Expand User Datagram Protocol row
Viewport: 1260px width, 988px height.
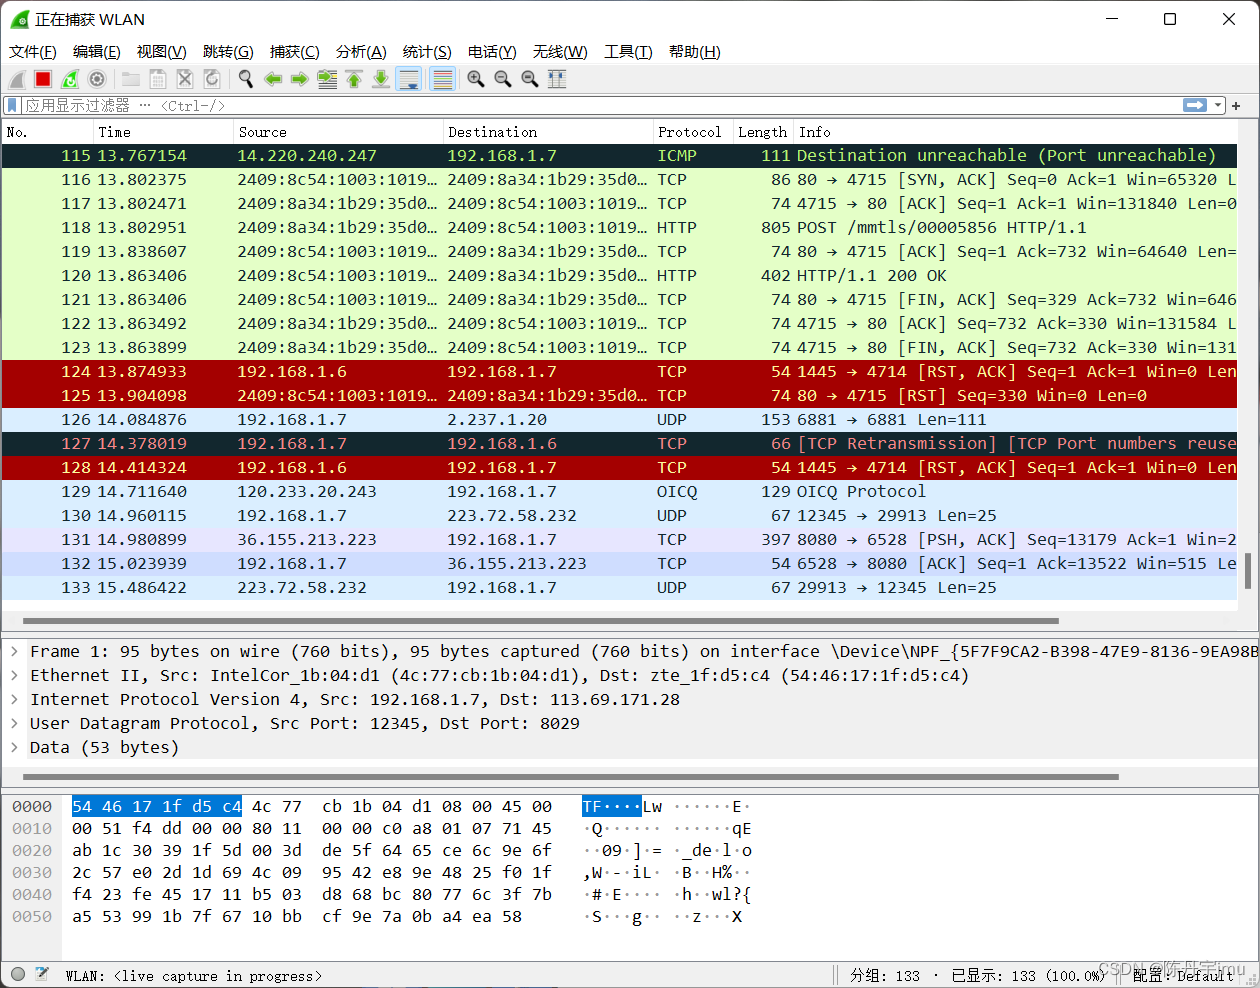(14, 724)
